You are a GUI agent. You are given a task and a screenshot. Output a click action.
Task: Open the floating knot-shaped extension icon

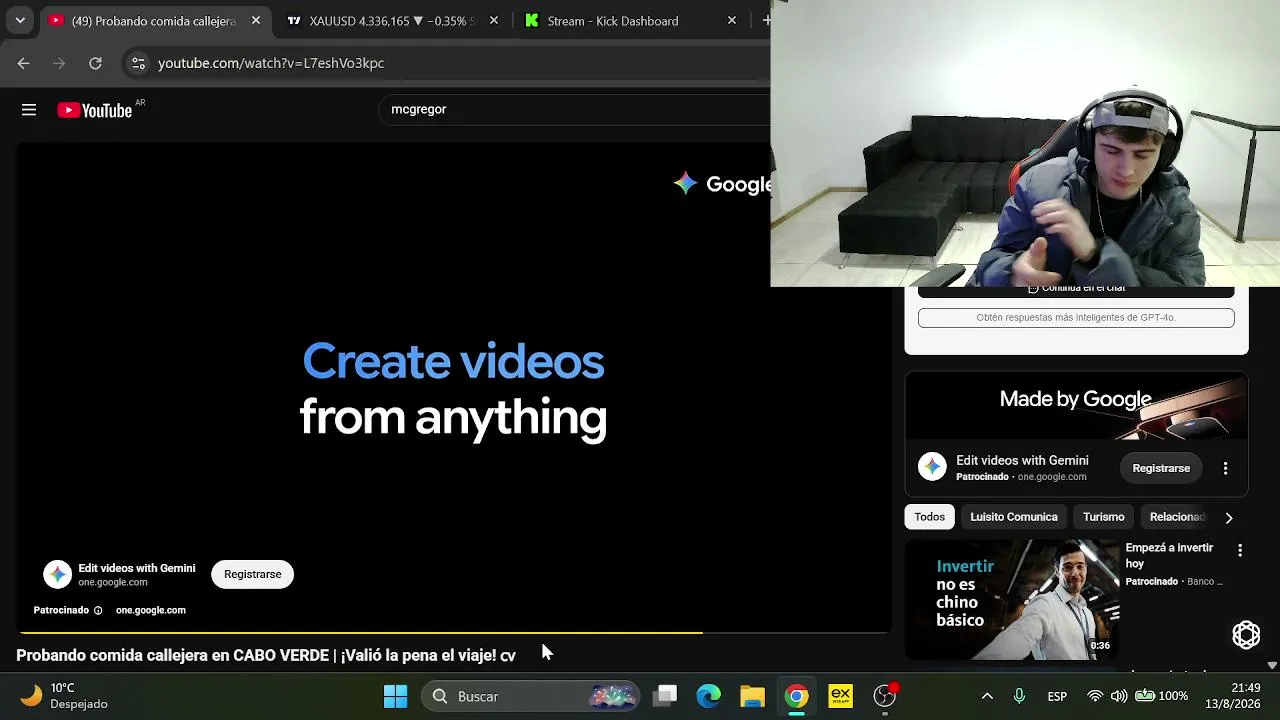pyautogui.click(x=1246, y=634)
